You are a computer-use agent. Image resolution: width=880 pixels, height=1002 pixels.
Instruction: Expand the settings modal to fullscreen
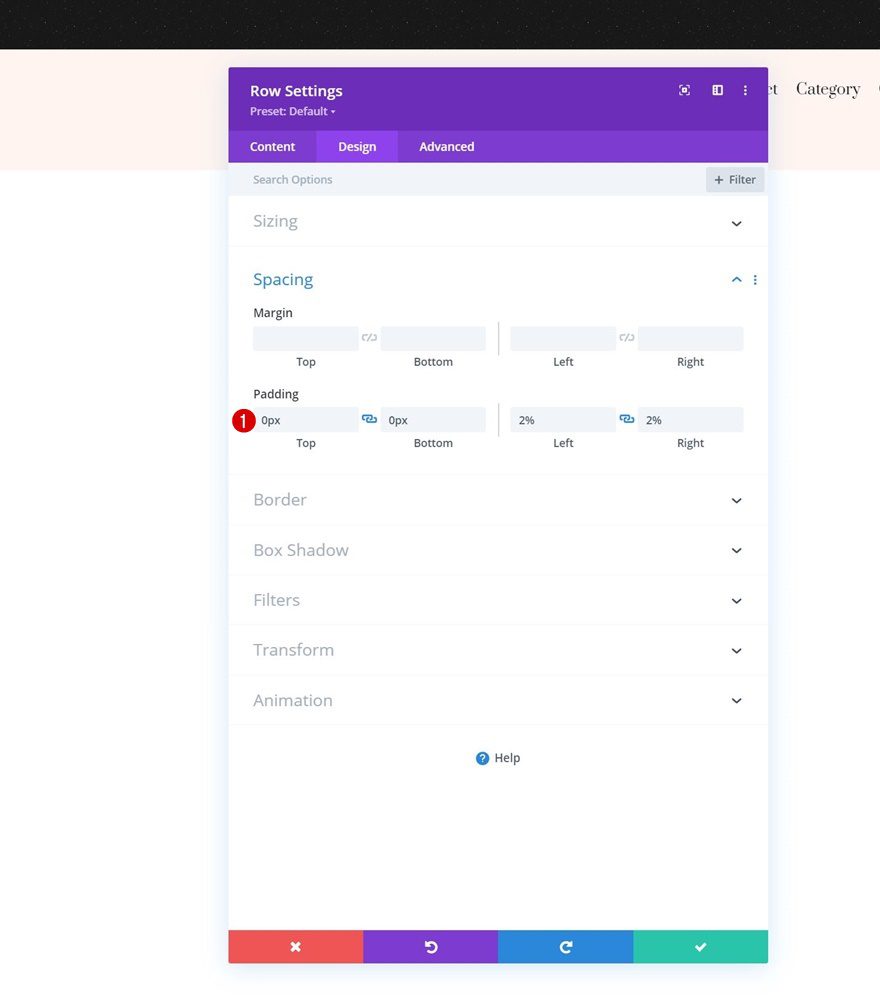tap(684, 90)
